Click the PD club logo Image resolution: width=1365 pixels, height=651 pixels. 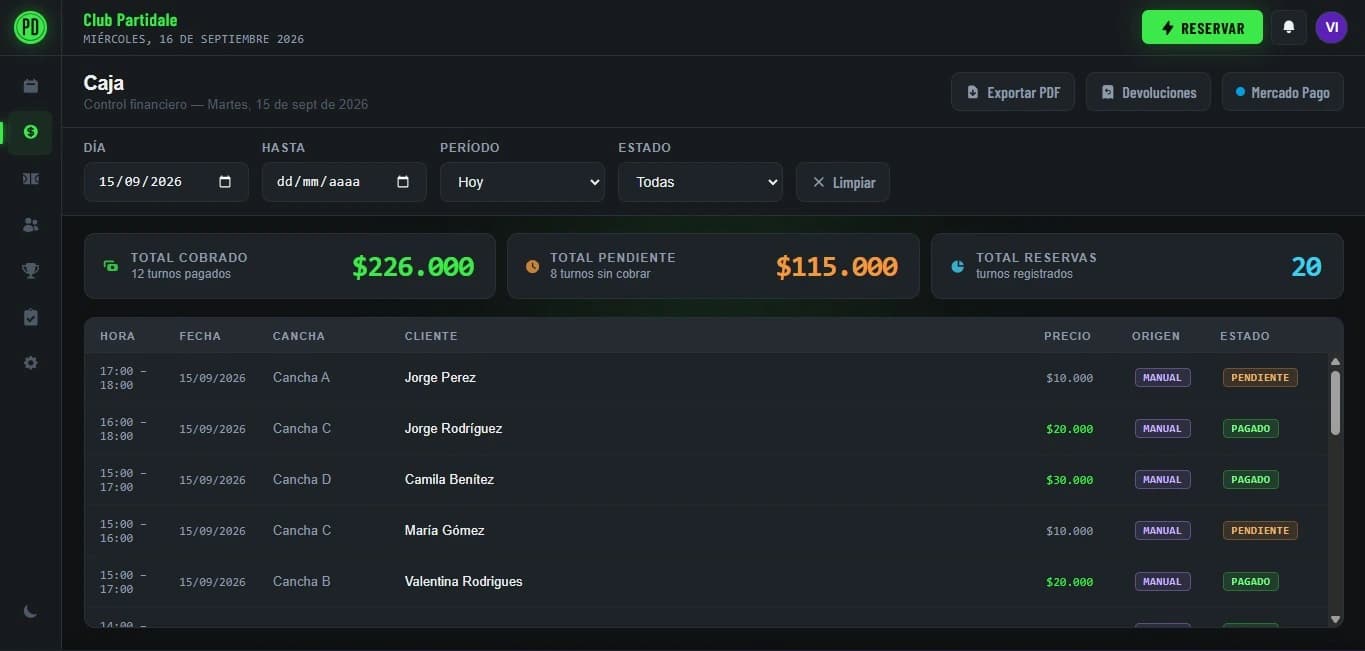click(x=30, y=27)
